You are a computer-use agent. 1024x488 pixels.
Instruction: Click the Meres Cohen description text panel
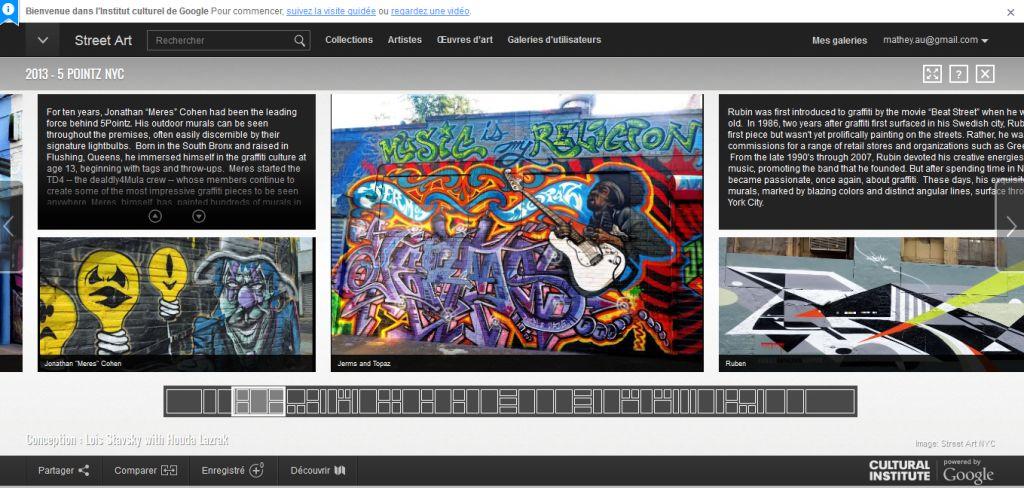tap(176, 162)
